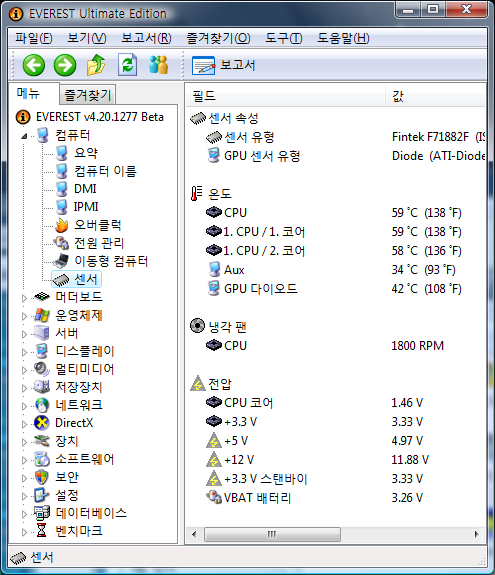Expand the 운영체제 node

coord(24,316)
